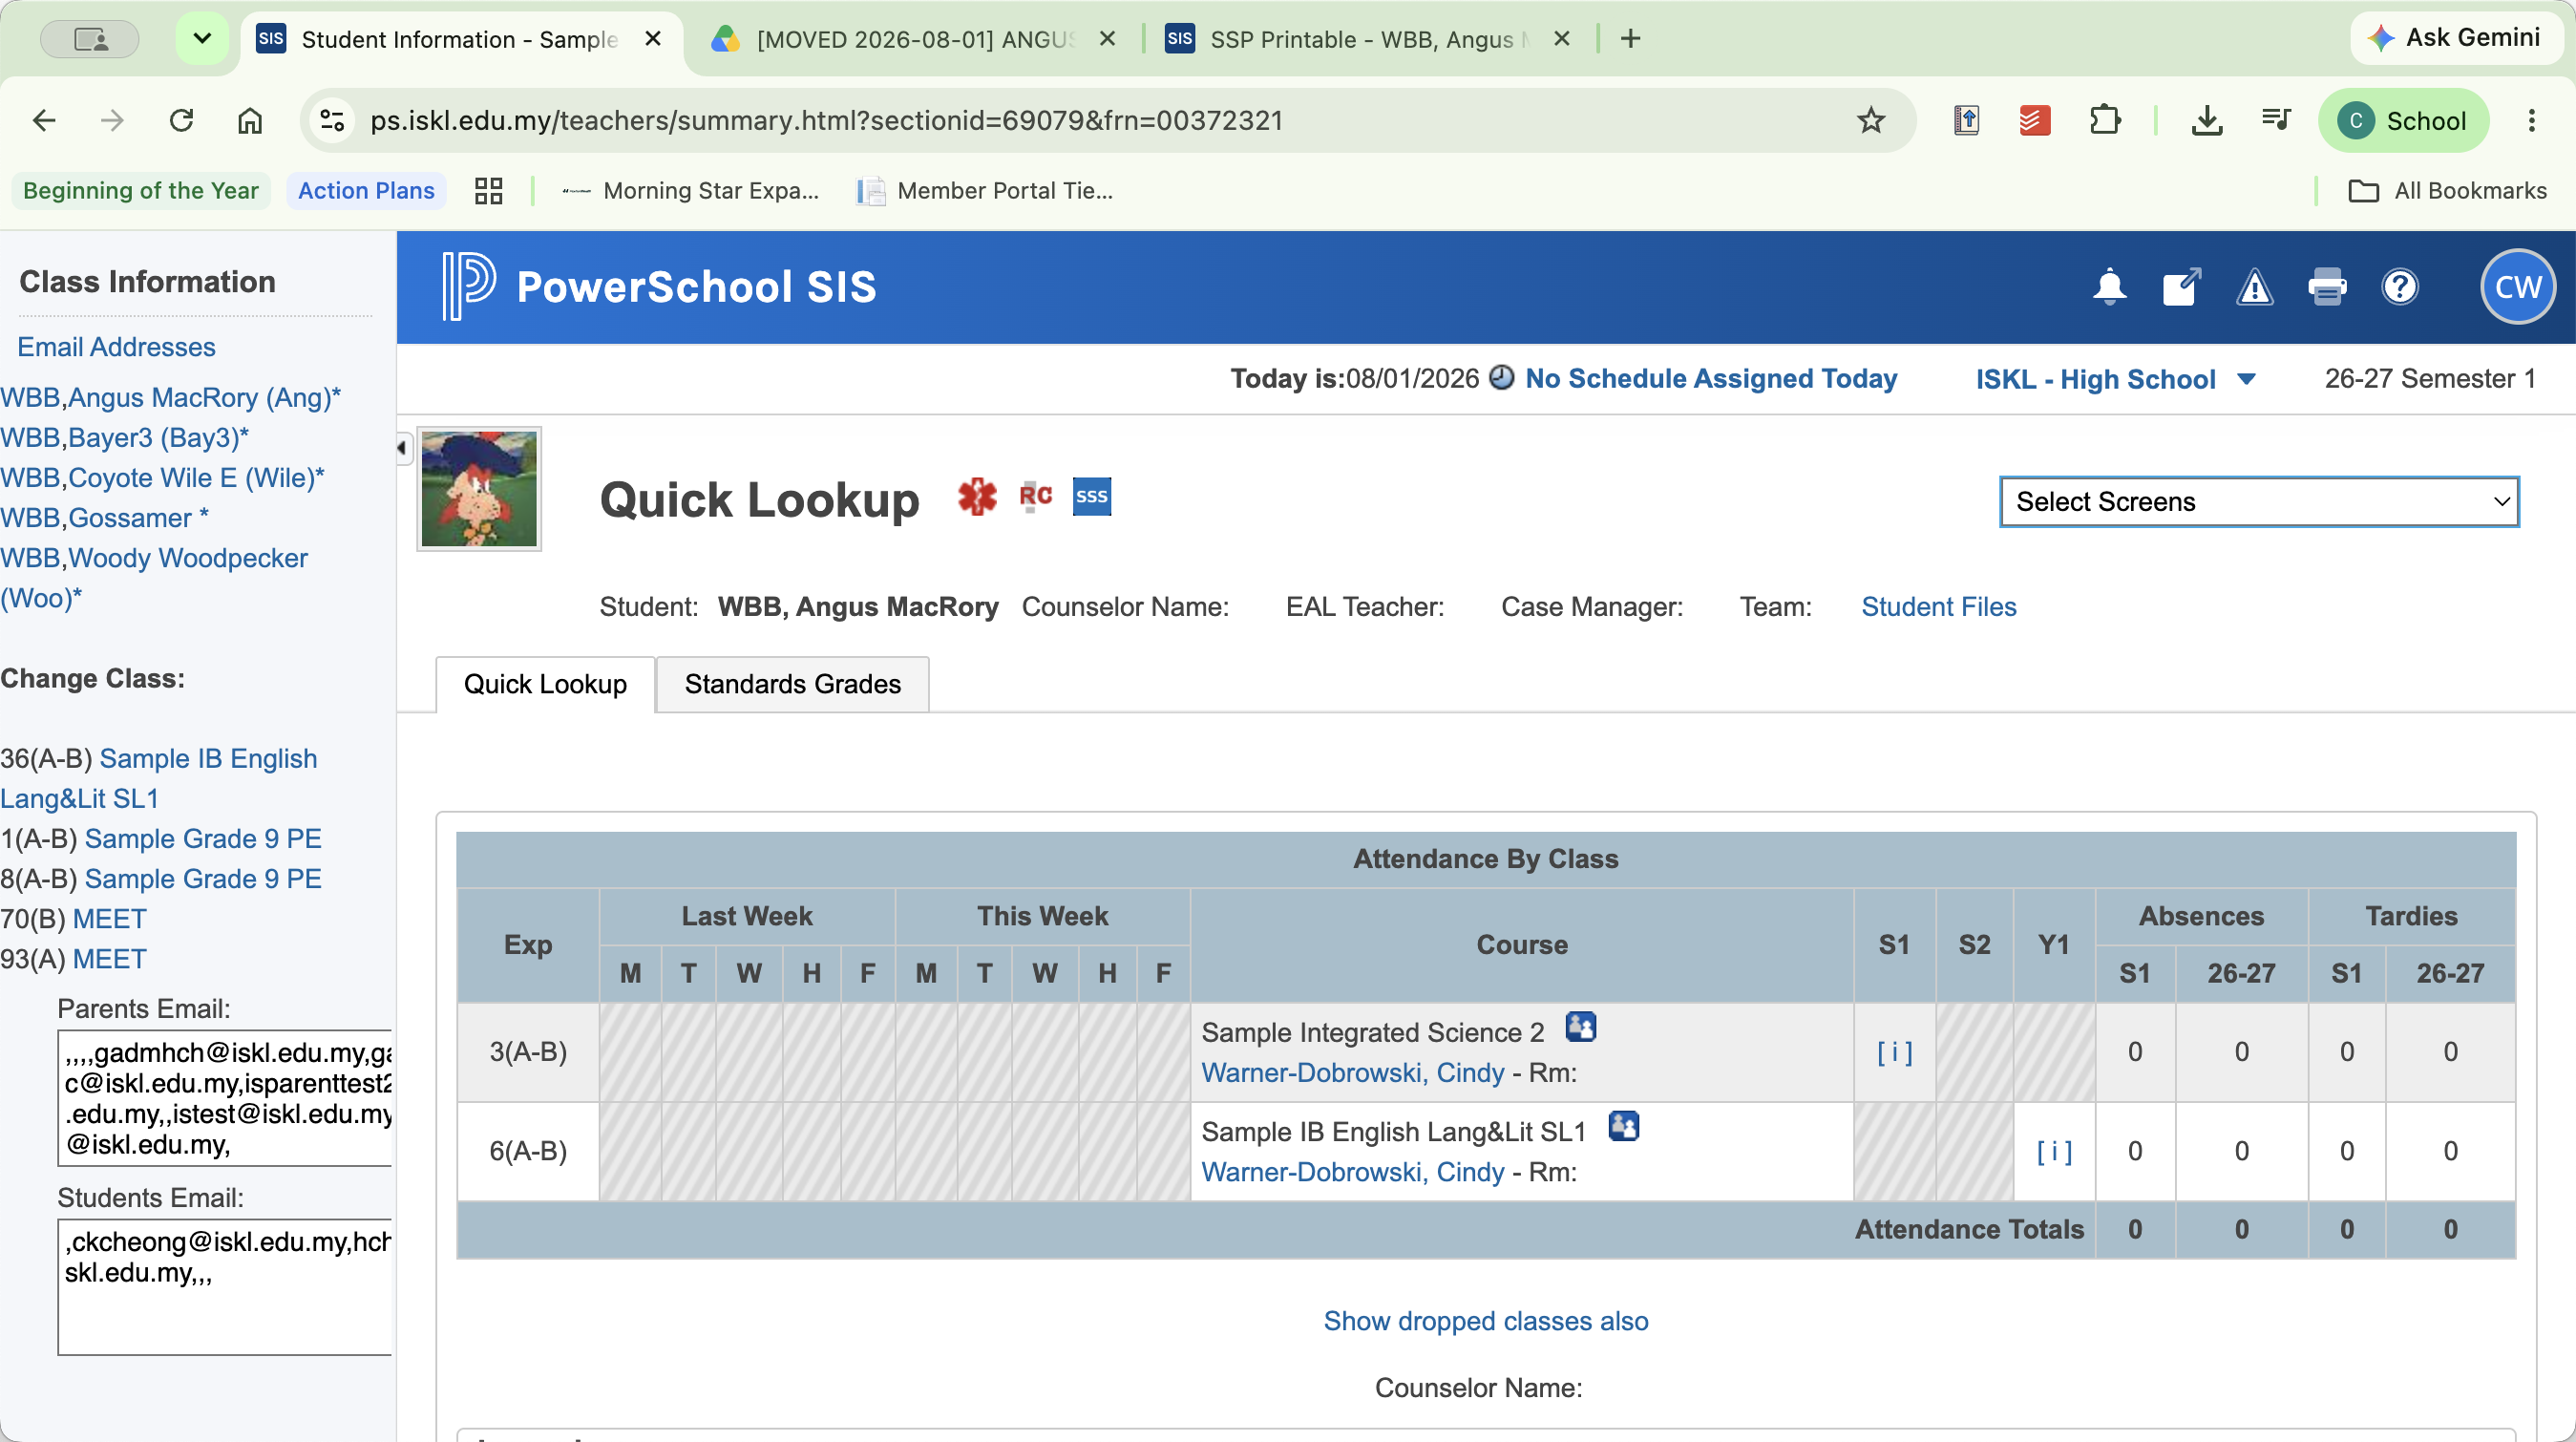Switch to the Standards Grades tab

coord(792,684)
